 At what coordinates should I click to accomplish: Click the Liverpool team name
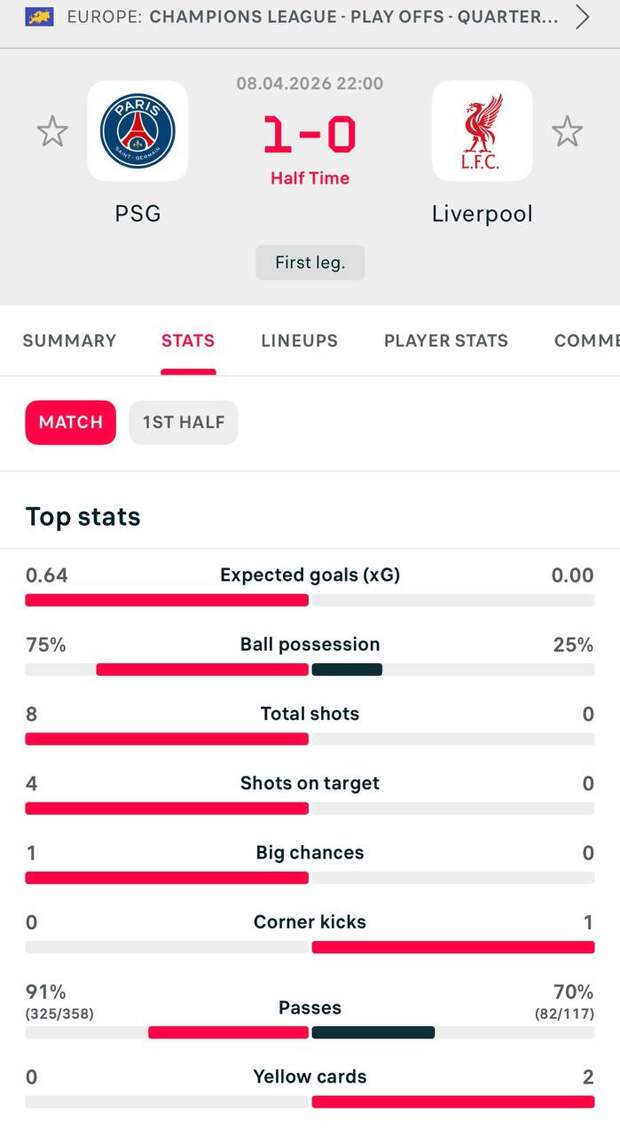click(482, 213)
